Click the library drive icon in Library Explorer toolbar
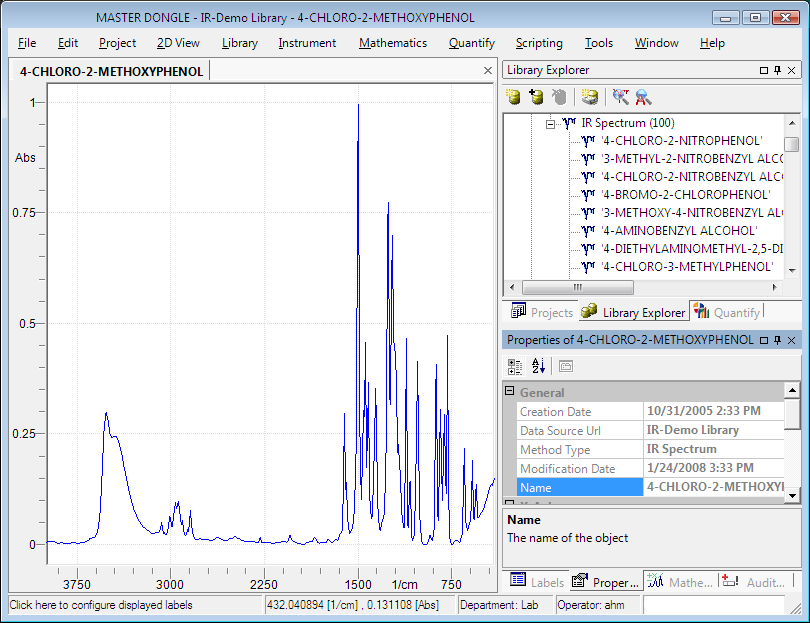810x623 pixels. click(590, 97)
